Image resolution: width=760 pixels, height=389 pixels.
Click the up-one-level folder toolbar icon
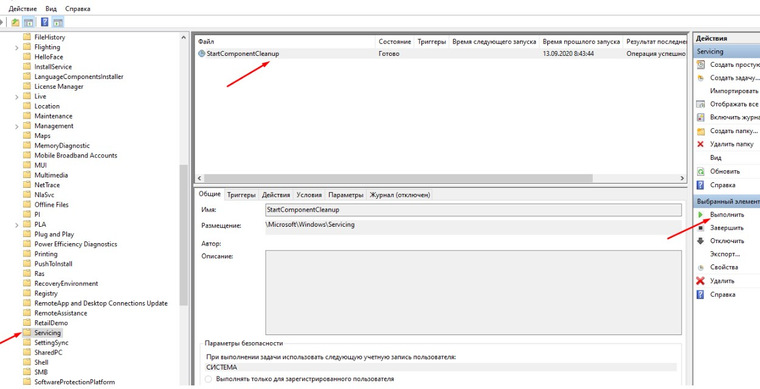(x=16, y=22)
